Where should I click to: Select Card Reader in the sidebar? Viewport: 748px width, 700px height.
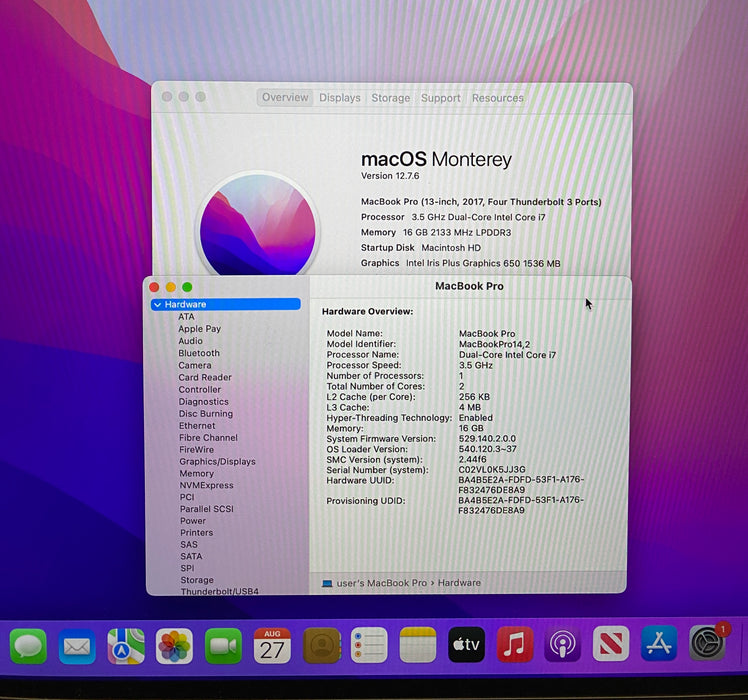[205, 377]
